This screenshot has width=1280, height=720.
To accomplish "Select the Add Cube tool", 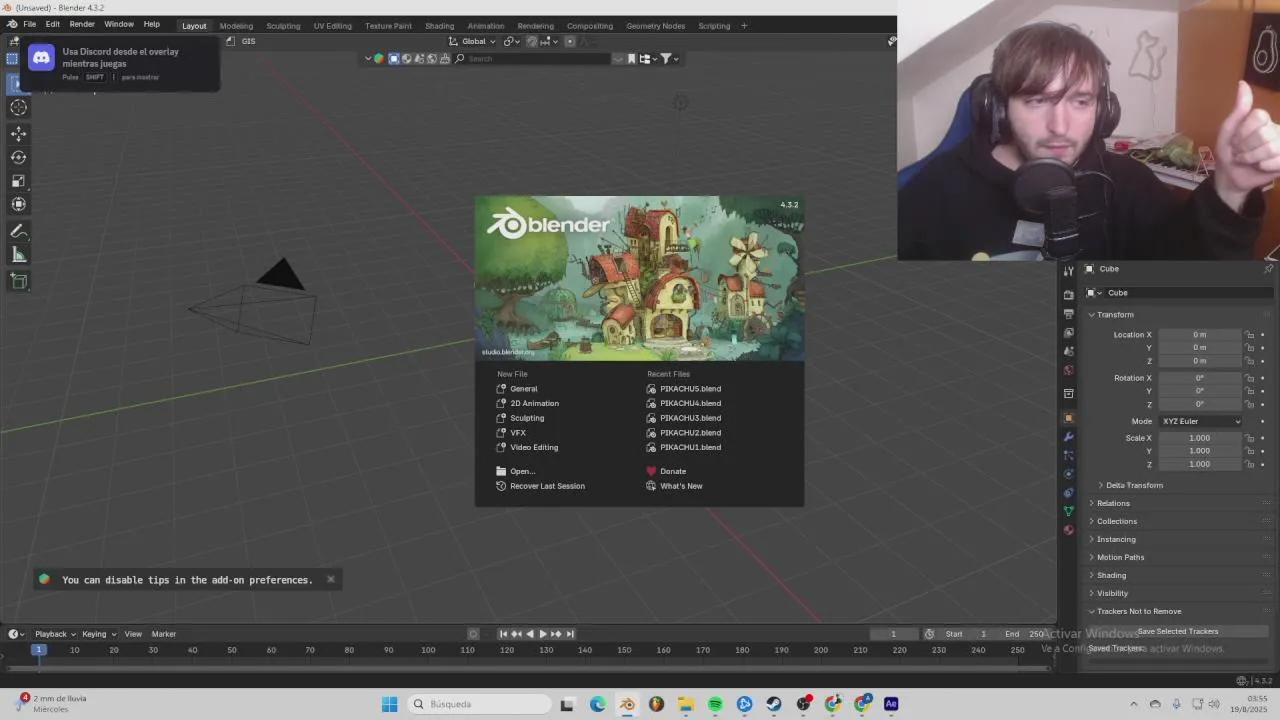I will point(19,281).
